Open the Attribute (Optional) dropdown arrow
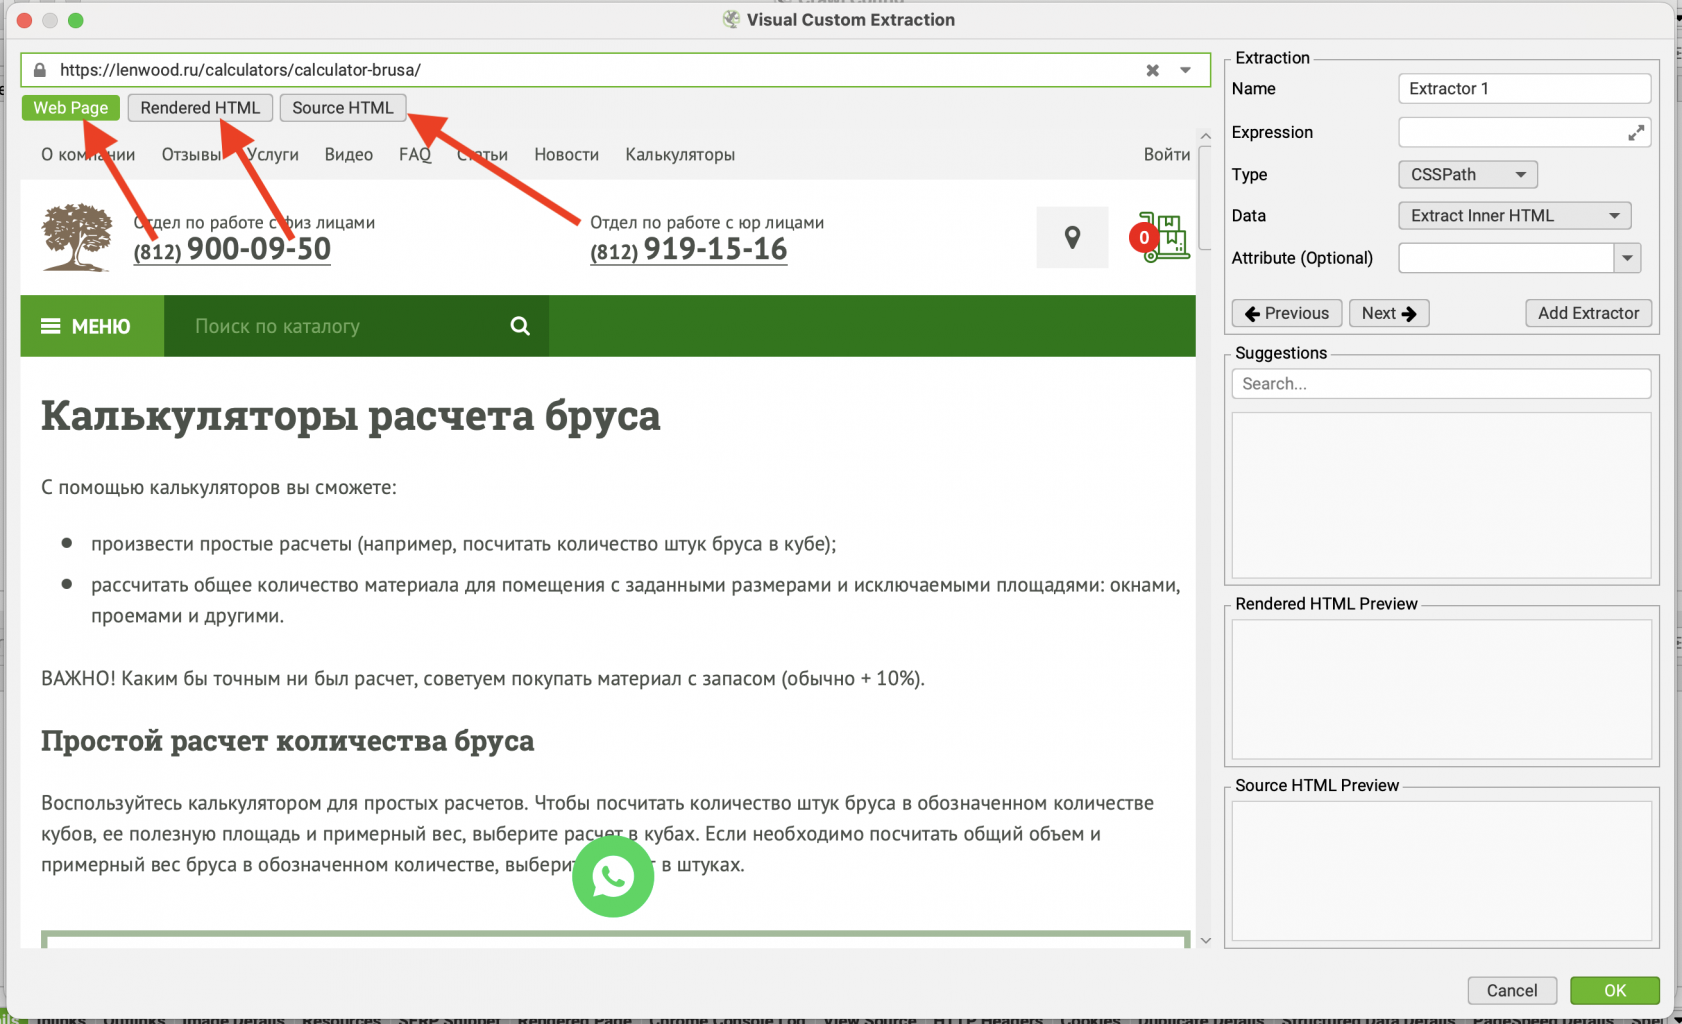Image resolution: width=1682 pixels, height=1024 pixels. (1627, 258)
